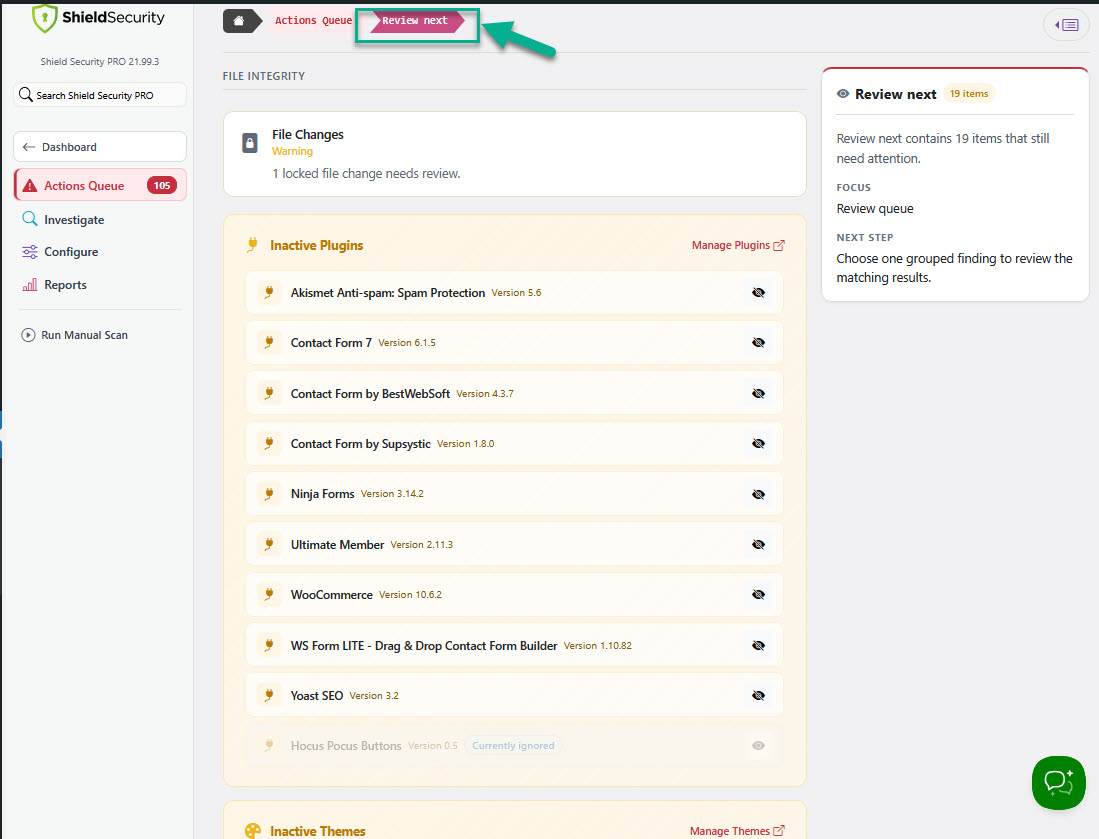1099x839 pixels.
Task: Run Manual Scan
Action: (x=75, y=335)
